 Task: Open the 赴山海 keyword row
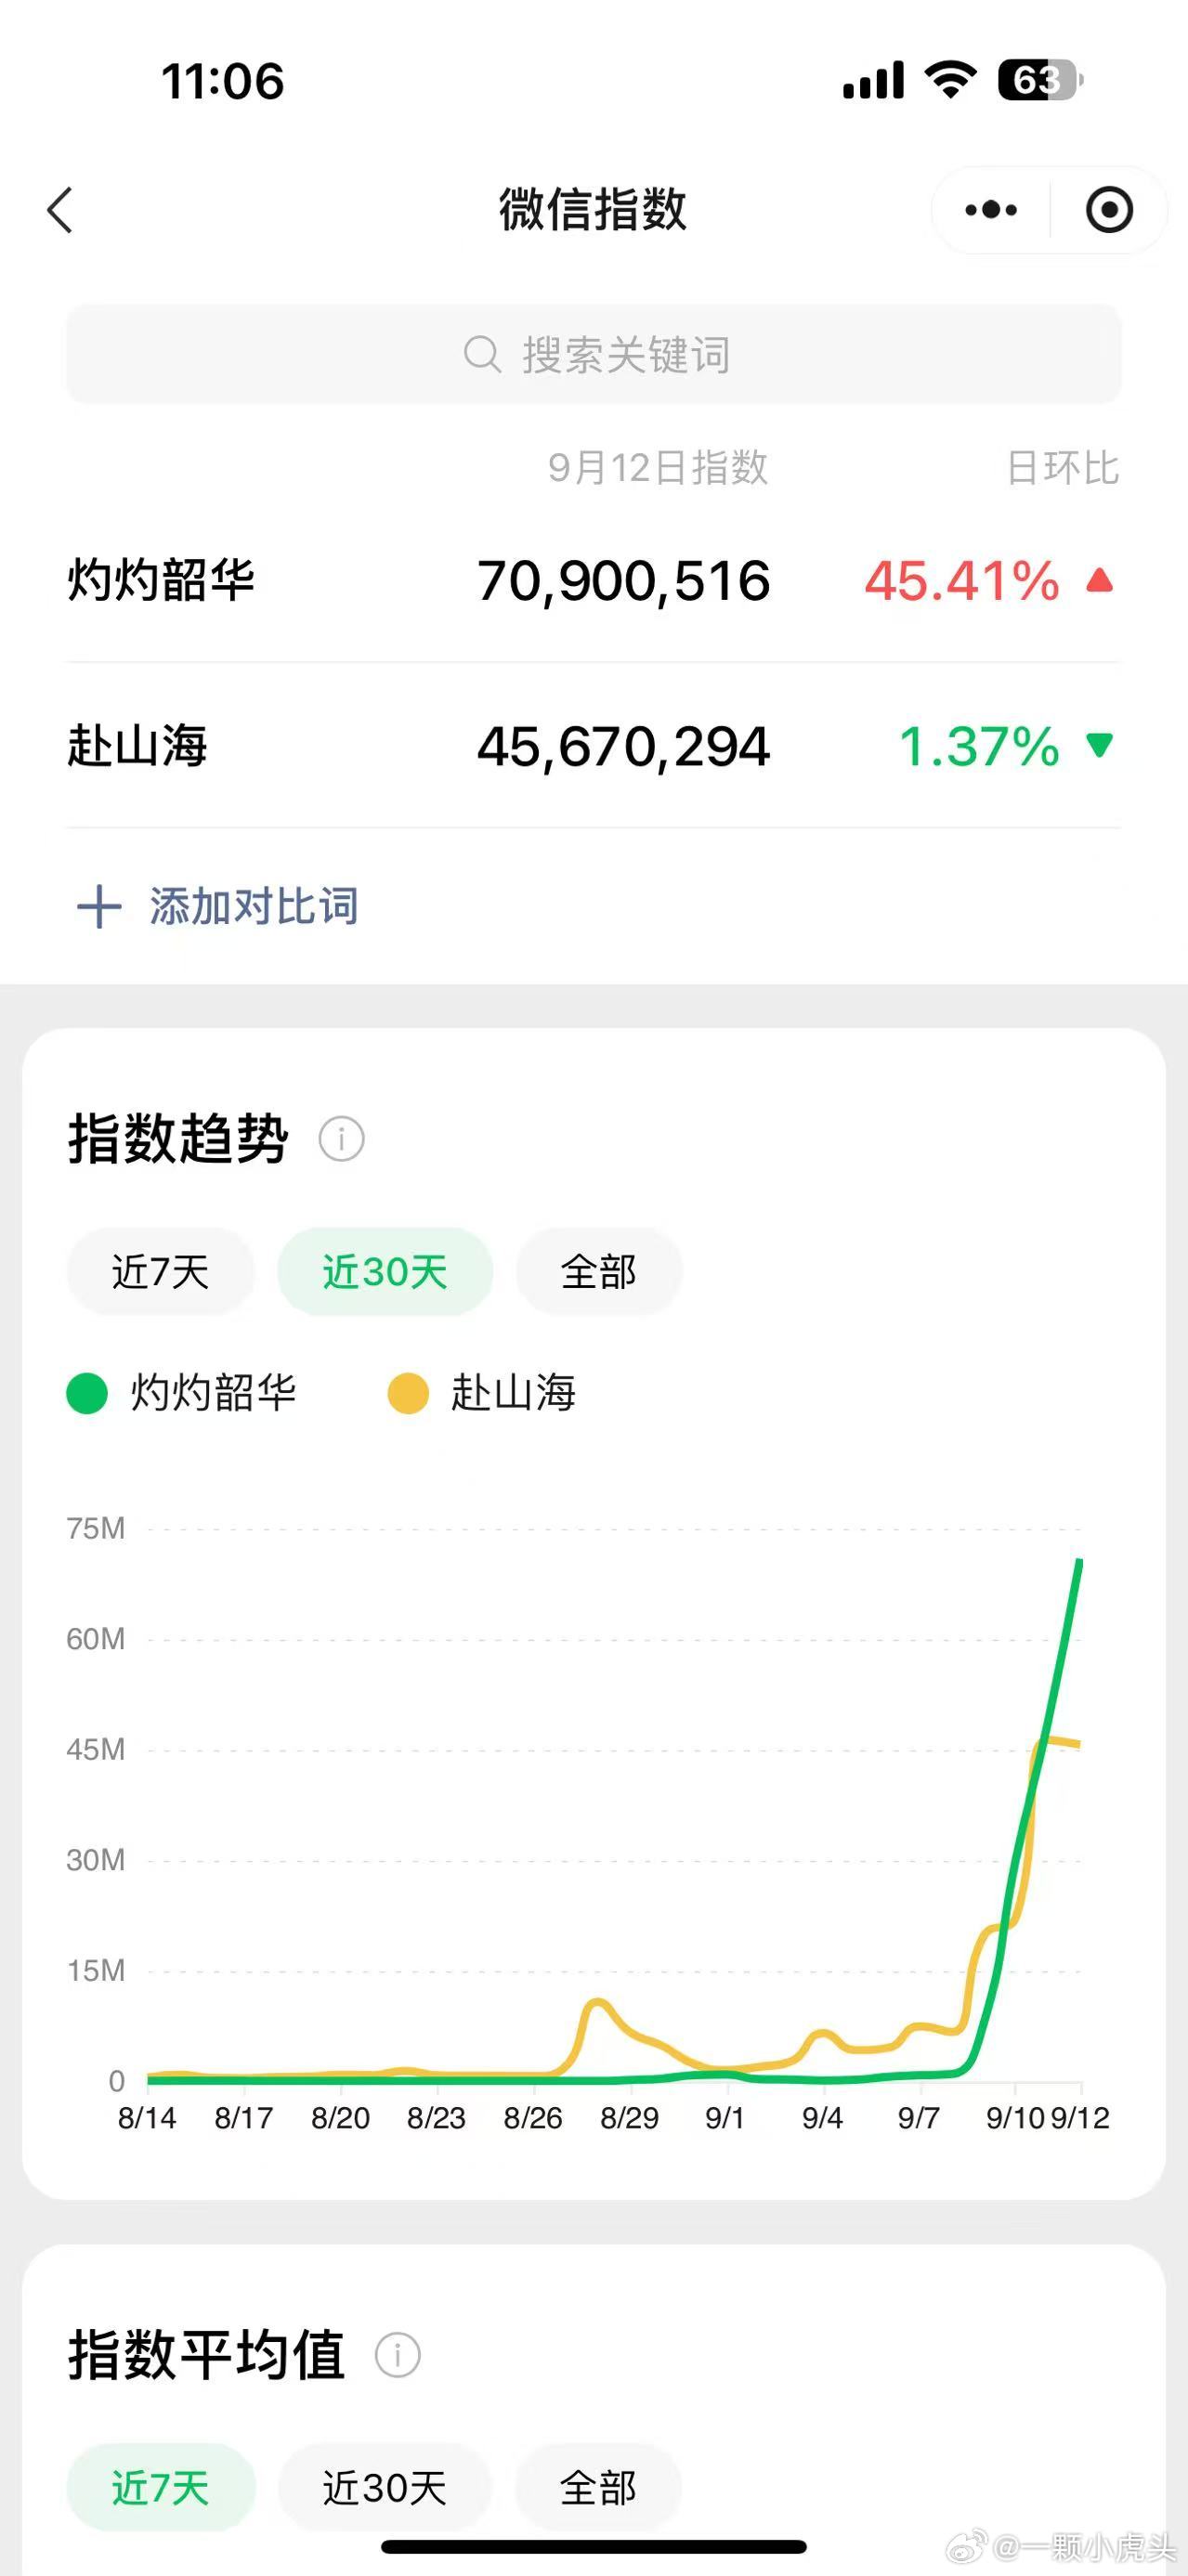tap(594, 746)
